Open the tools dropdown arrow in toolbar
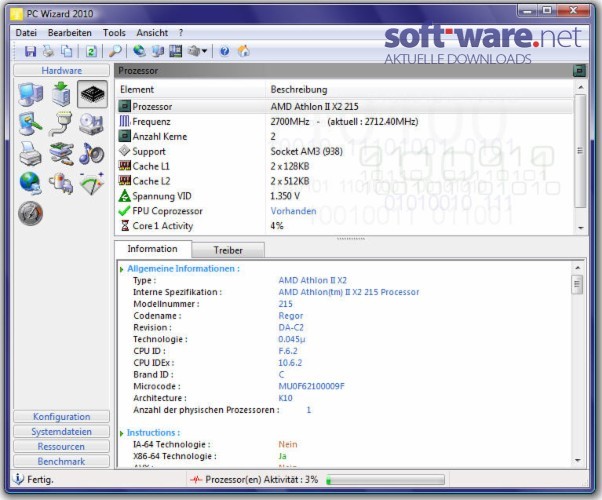Viewport: 602px width, 500px height. click(205, 51)
